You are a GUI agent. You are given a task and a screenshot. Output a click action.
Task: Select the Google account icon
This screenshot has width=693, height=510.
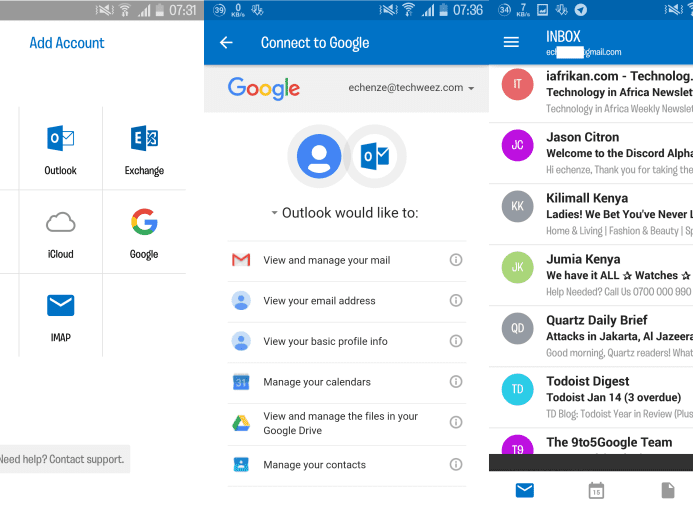(x=144, y=222)
